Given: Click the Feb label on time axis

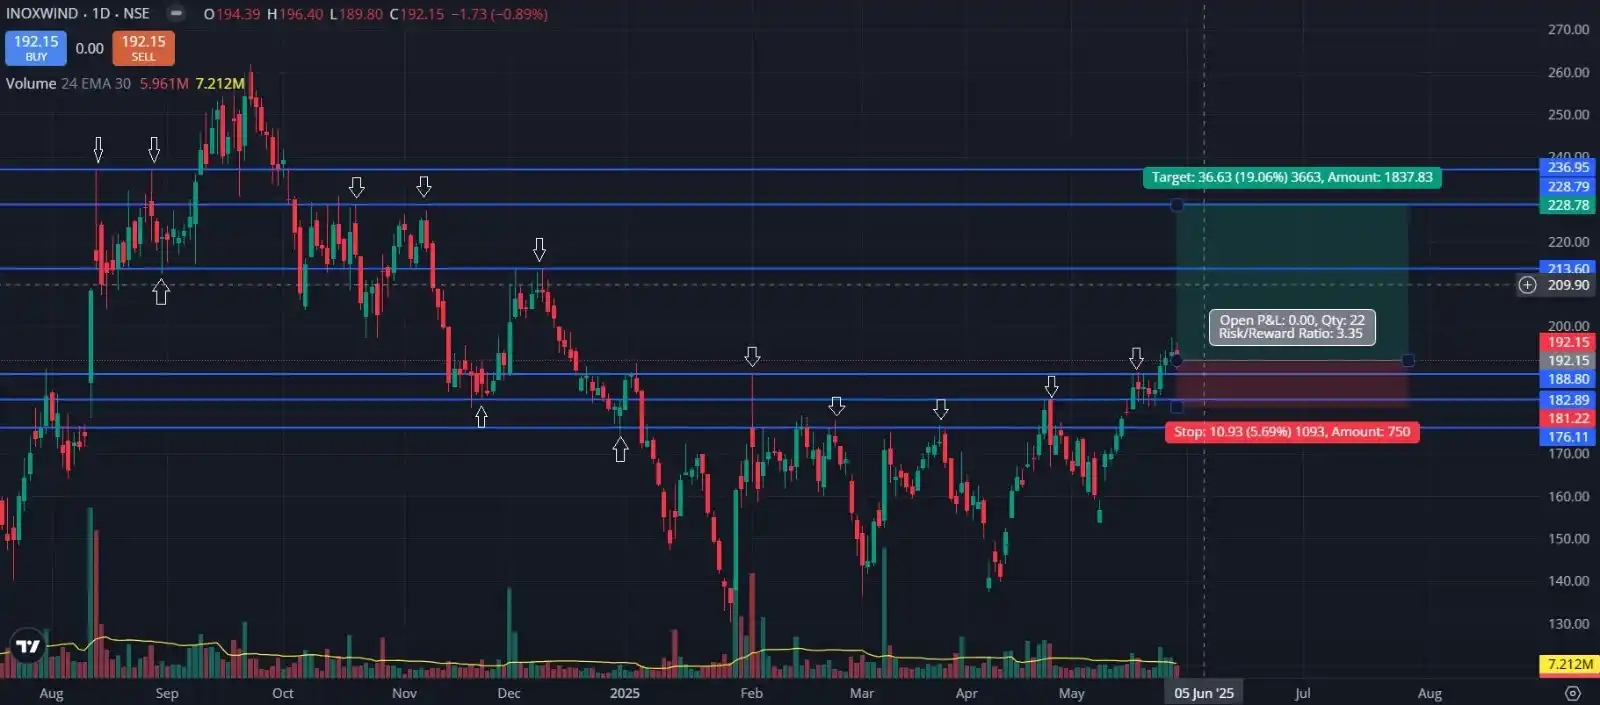Looking at the screenshot, I should click(751, 693).
